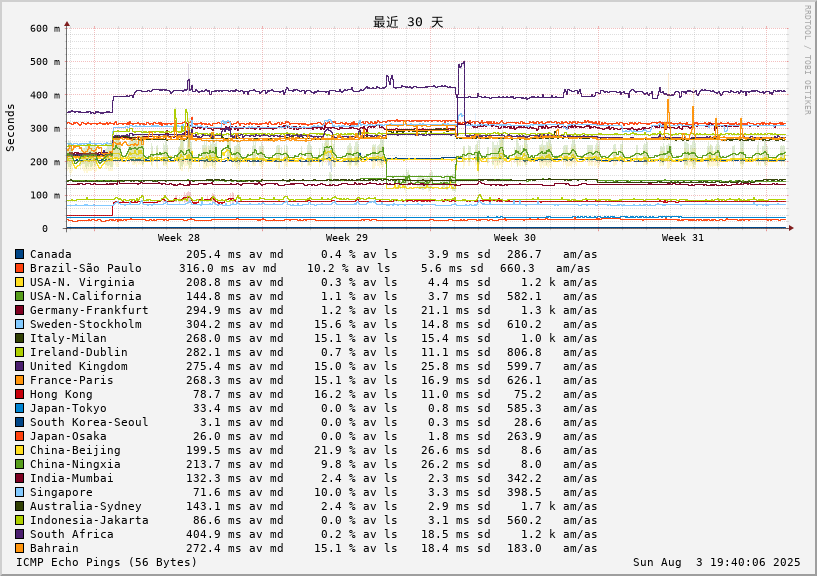This screenshot has width=817, height=576.
Task: Click the Bahrain legend color swatch
Action: coord(19,548)
